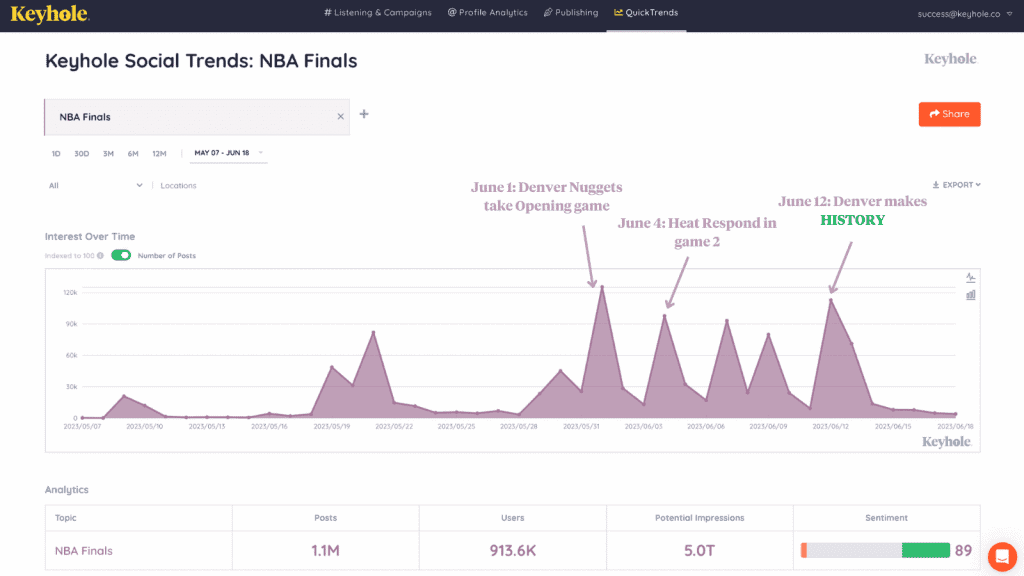Click the Interest Over Time heading
This screenshot has width=1024, height=576.
click(x=90, y=236)
